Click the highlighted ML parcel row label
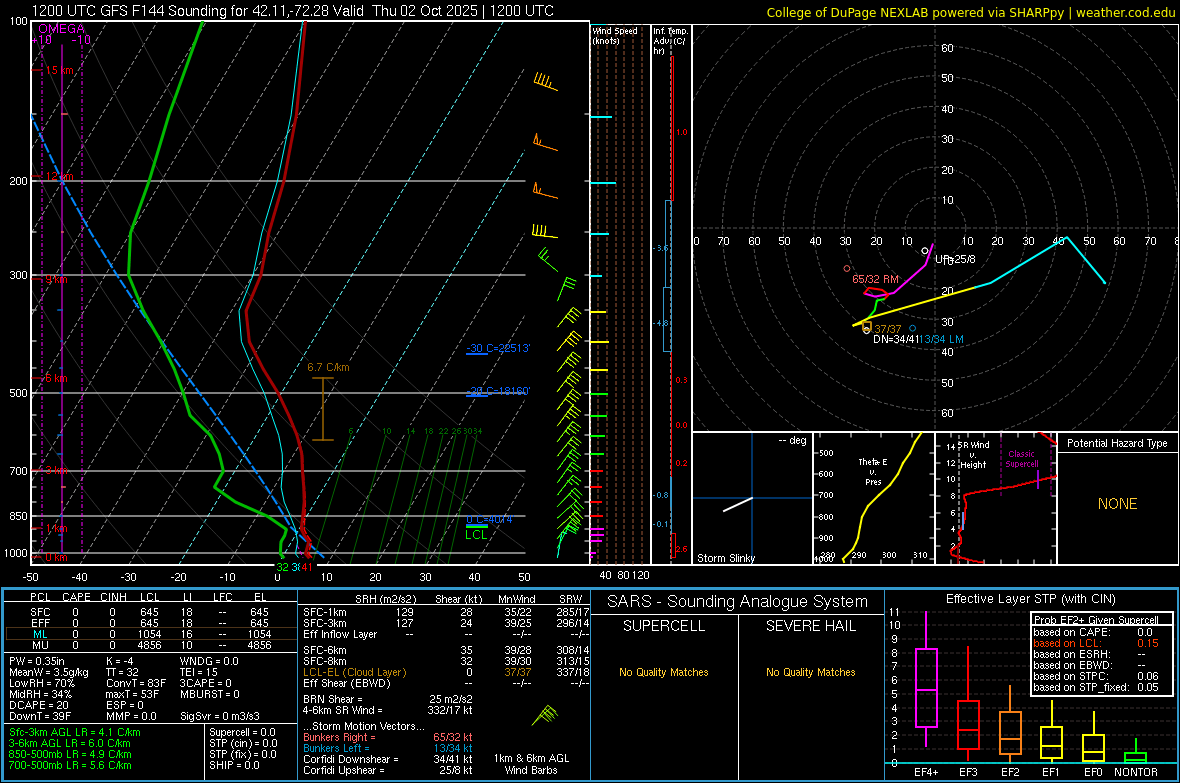The height and width of the screenshot is (783, 1180). [40, 634]
